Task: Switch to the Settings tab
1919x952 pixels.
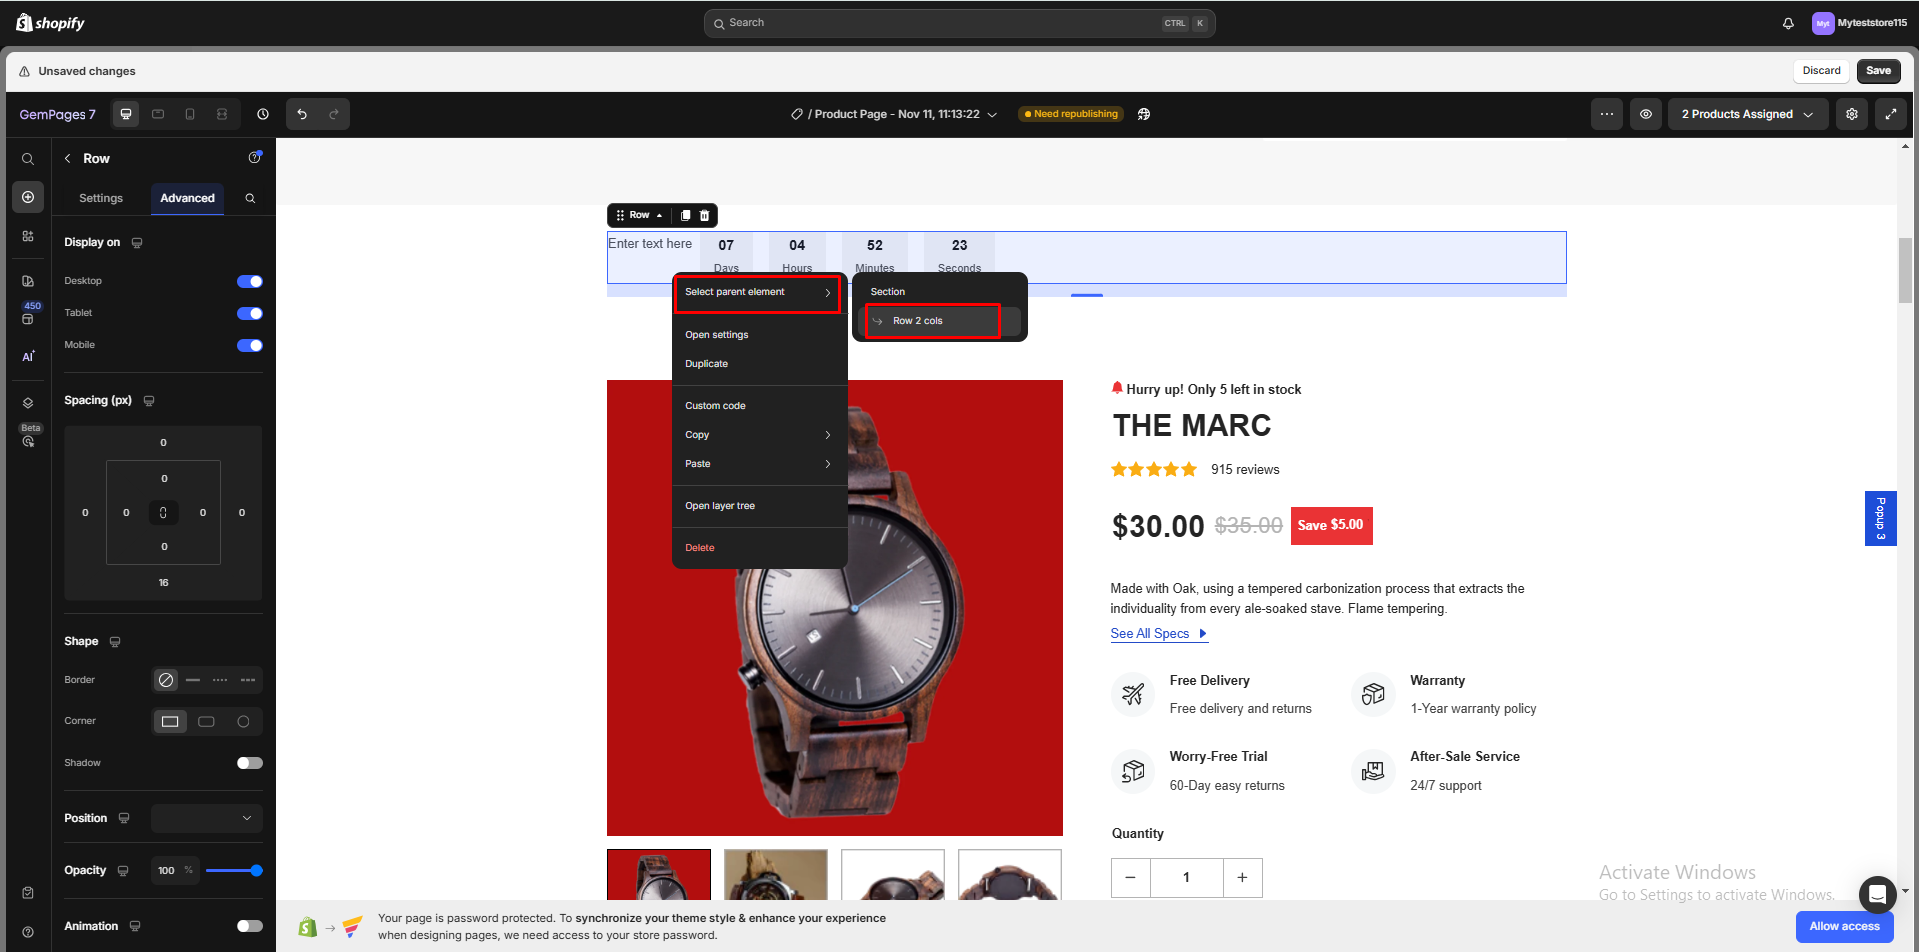Action: (100, 198)
